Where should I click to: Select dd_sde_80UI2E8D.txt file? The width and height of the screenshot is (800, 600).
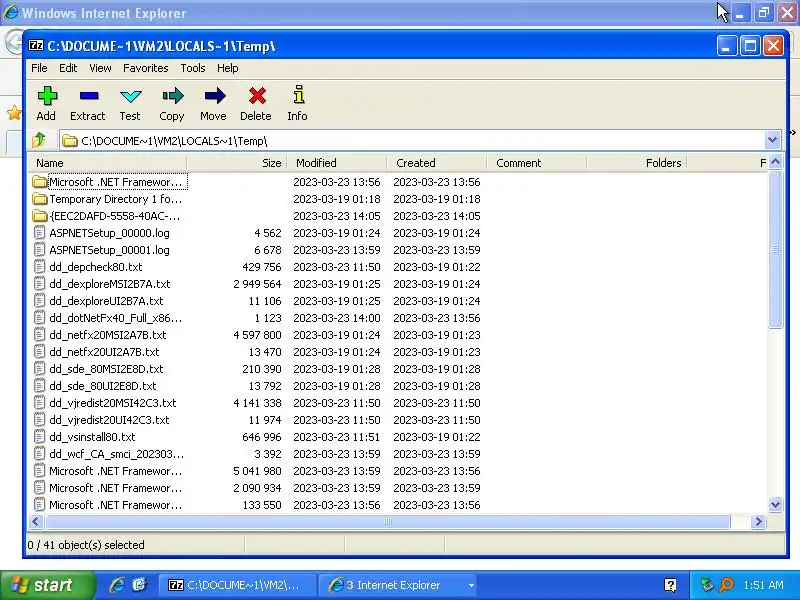(103, 386)
